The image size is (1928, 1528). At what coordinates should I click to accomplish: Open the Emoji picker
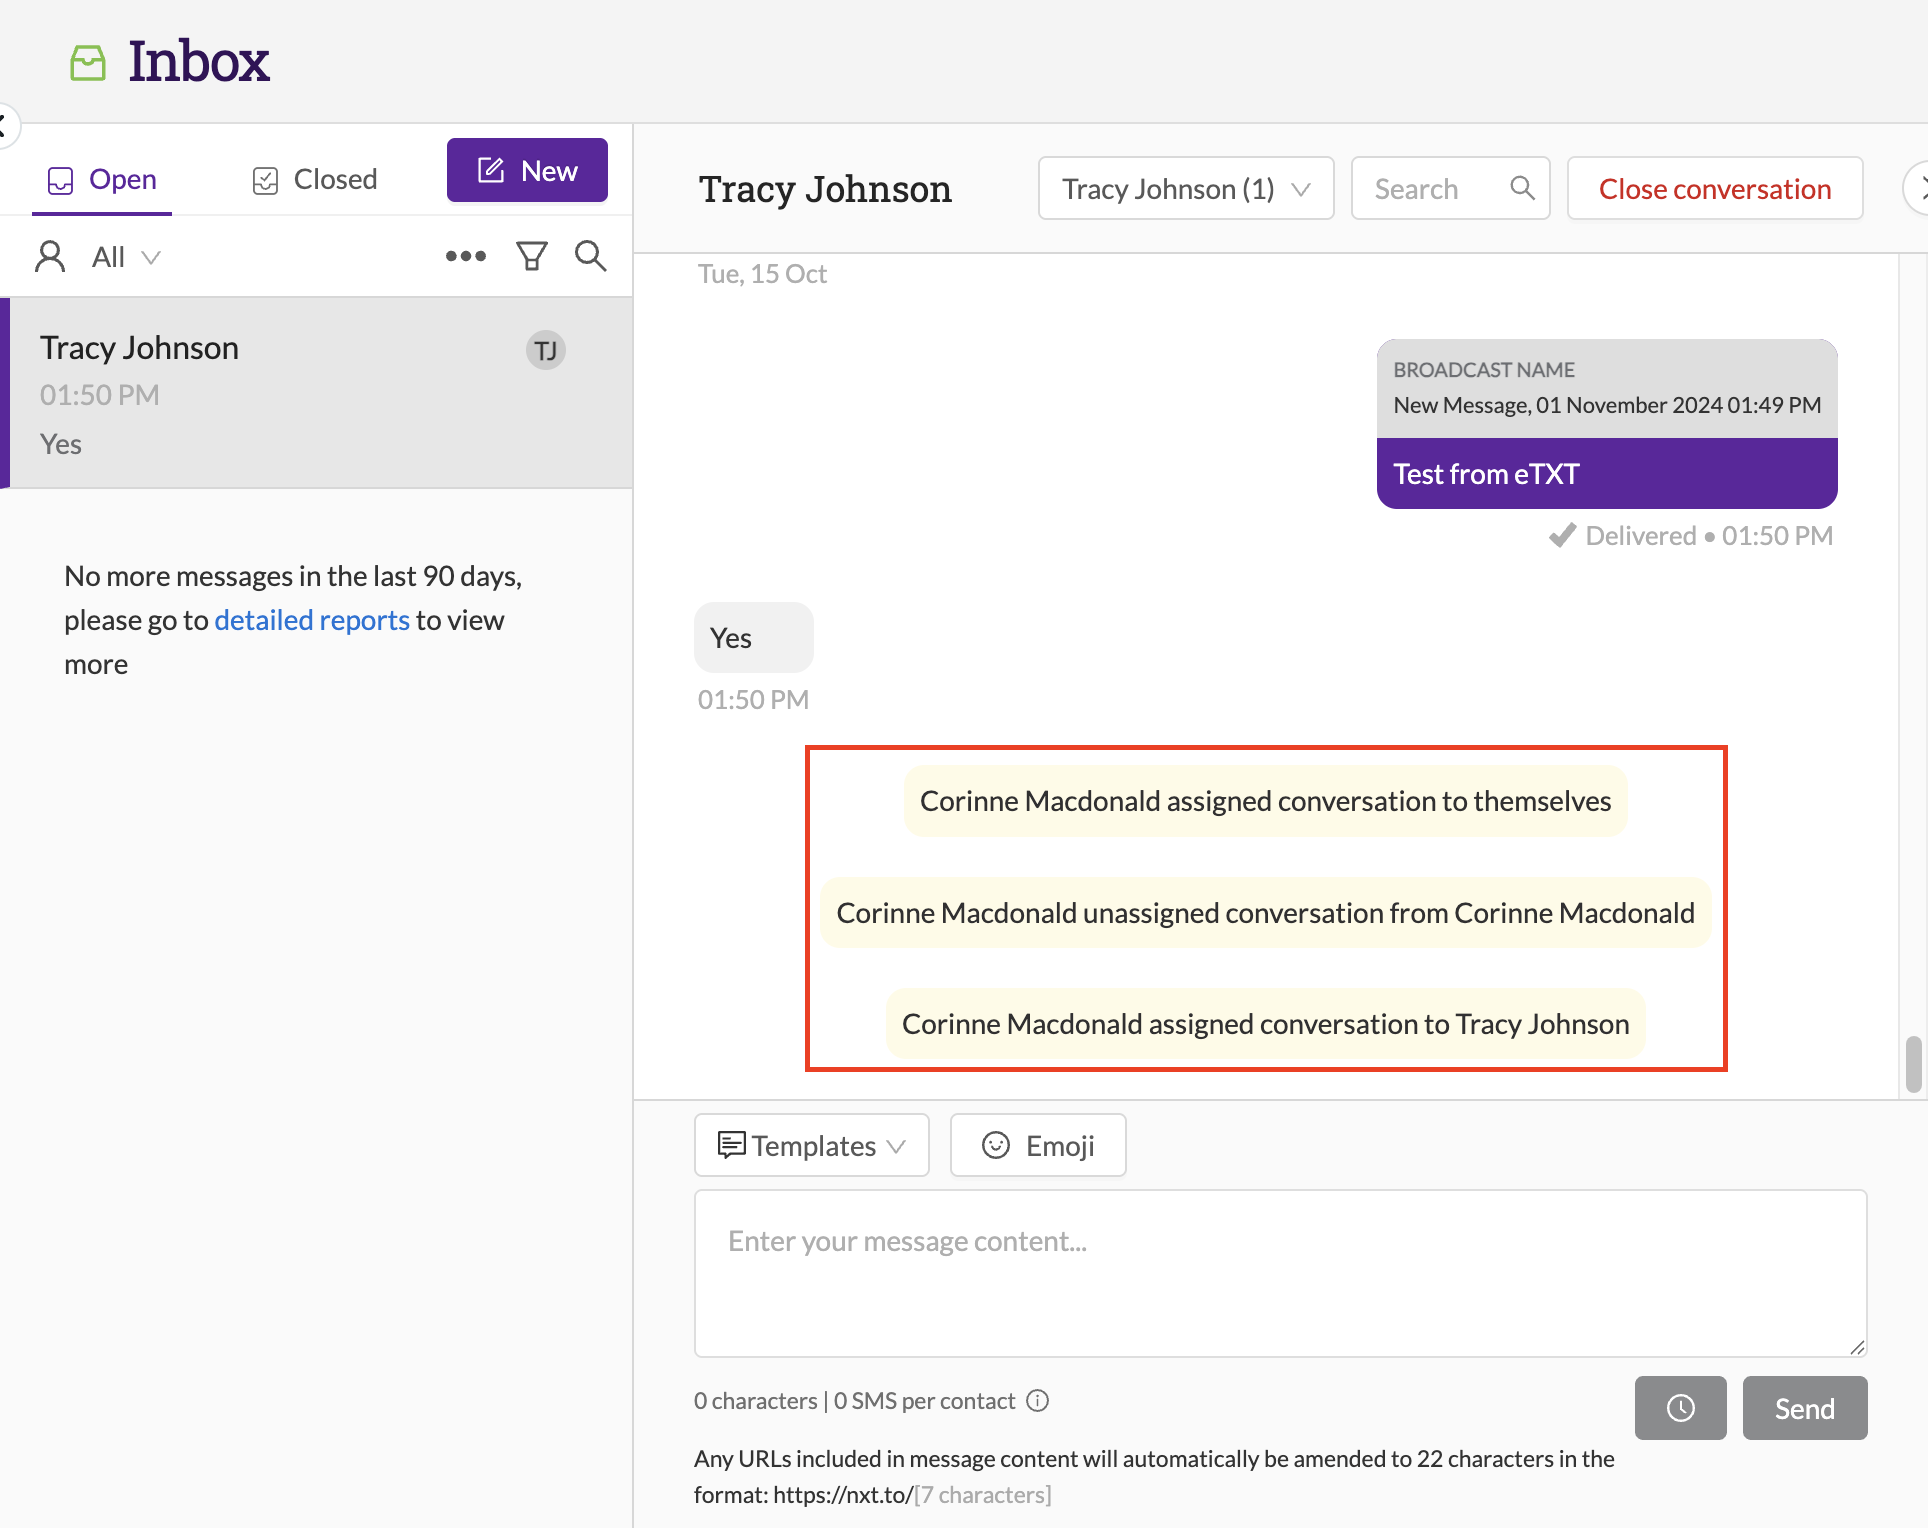(1038, 1145)
